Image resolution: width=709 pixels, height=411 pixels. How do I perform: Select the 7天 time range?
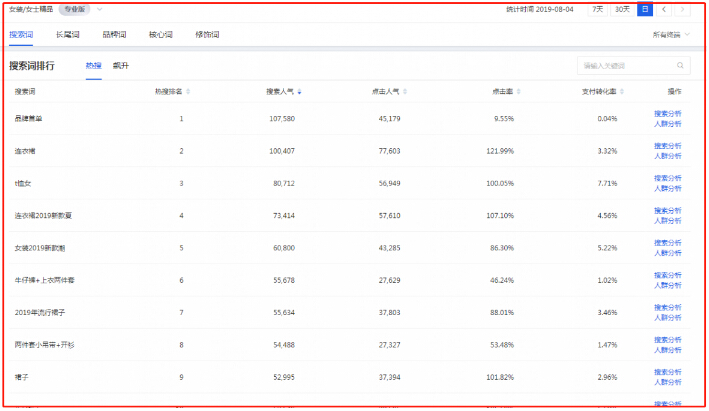(x=597, y=9)
